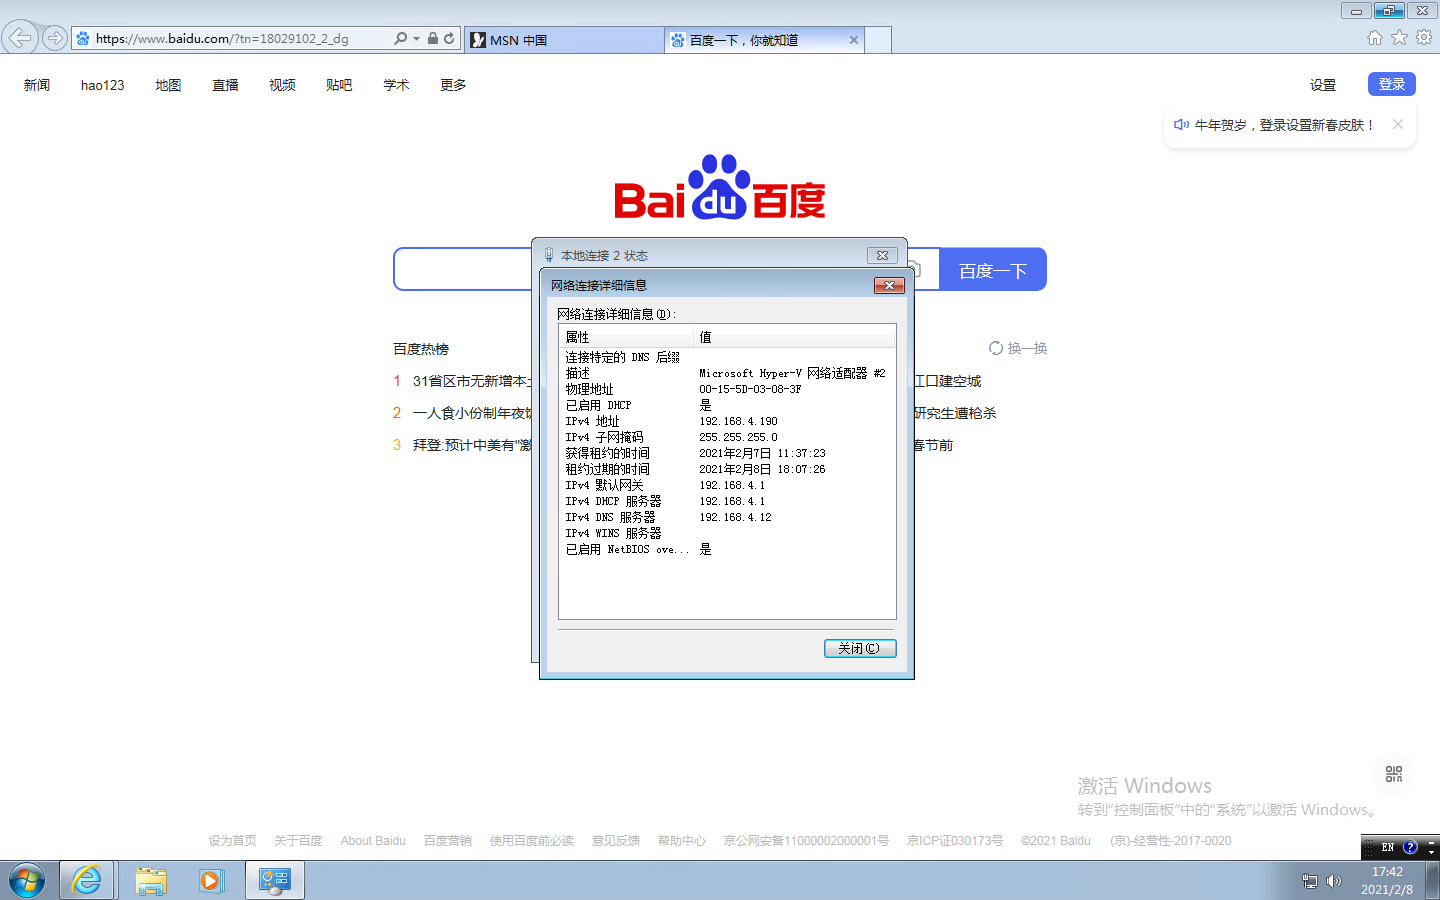Switch to the MSN 中国 tab
The height and width of the screenshot is (900, 1440).
(x=563, y=40)
